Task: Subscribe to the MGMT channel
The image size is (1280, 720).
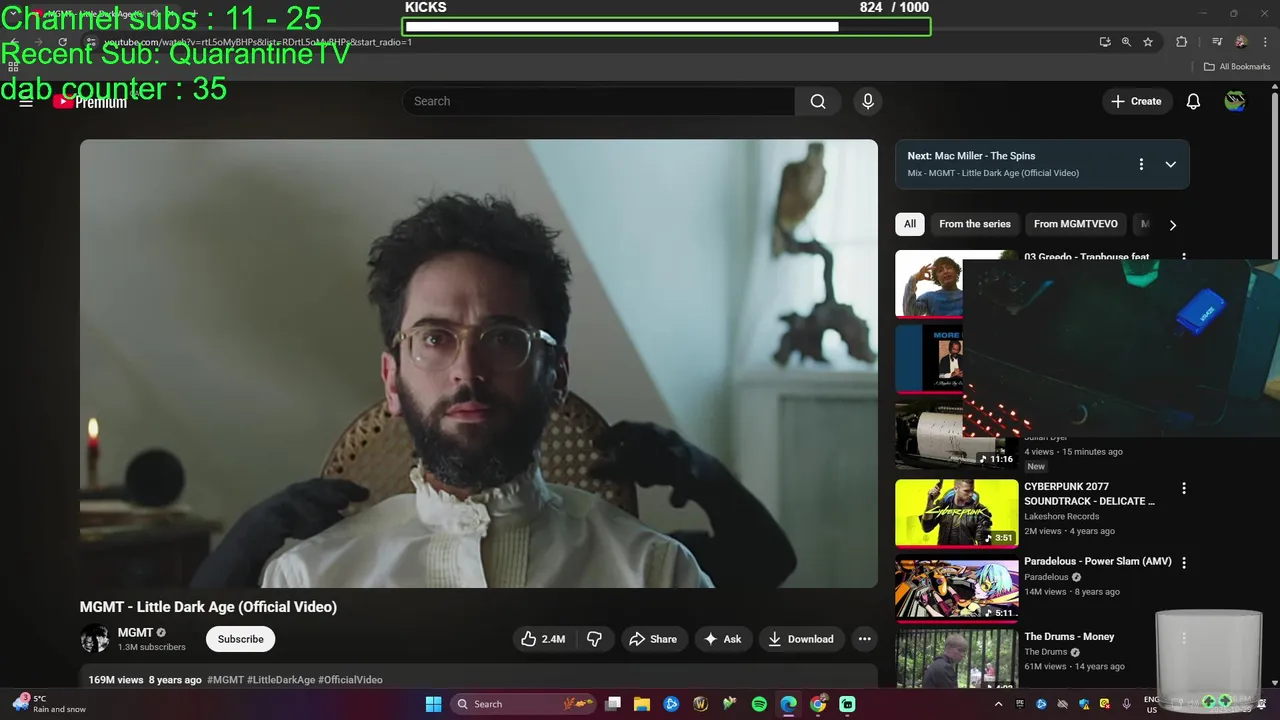Action: [241, 639]
